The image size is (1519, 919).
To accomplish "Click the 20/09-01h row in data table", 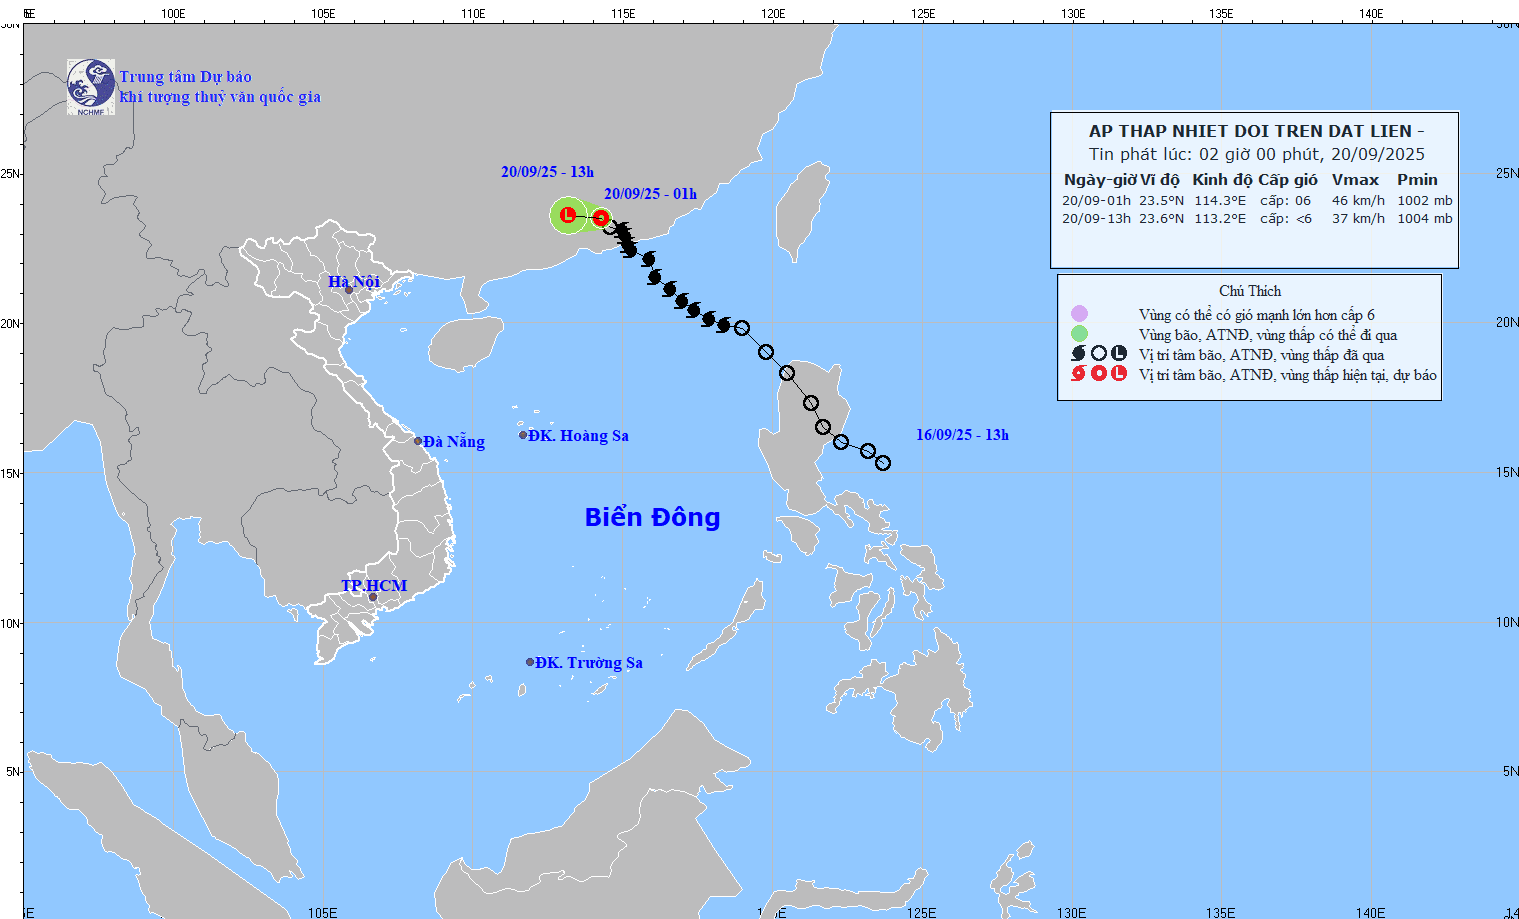I will click(1256, 200).
